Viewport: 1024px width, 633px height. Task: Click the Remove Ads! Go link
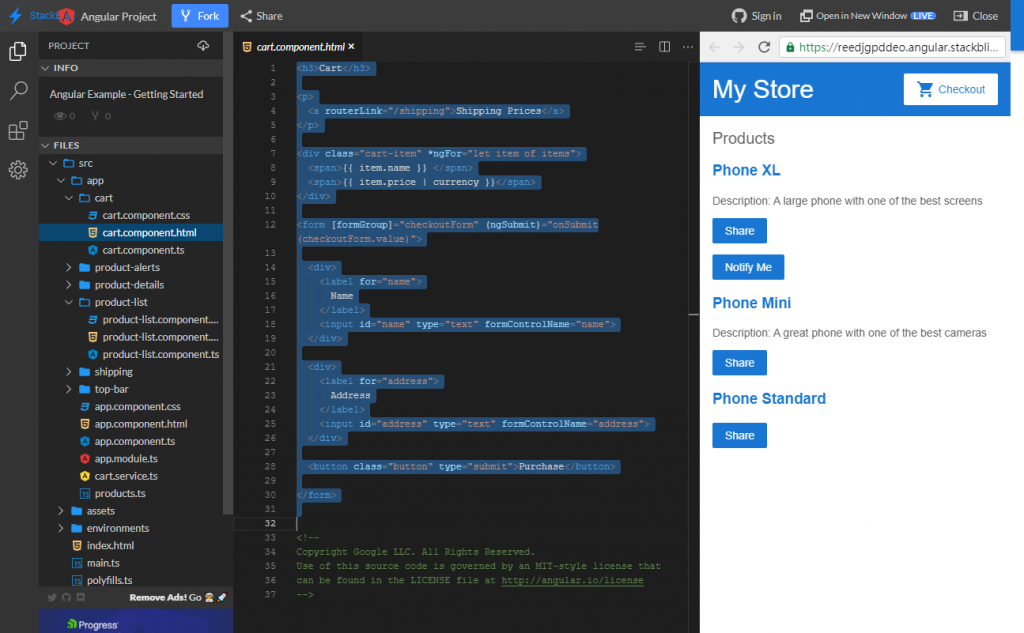click(178, 597)
